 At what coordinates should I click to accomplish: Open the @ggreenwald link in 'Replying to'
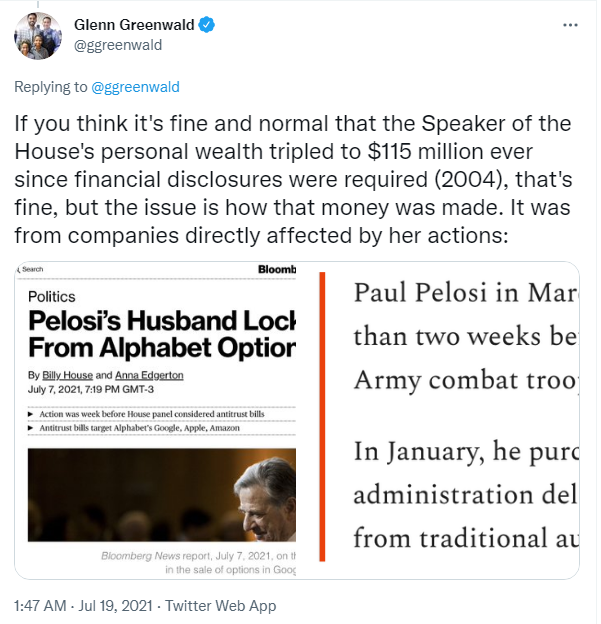pos(135,87)
